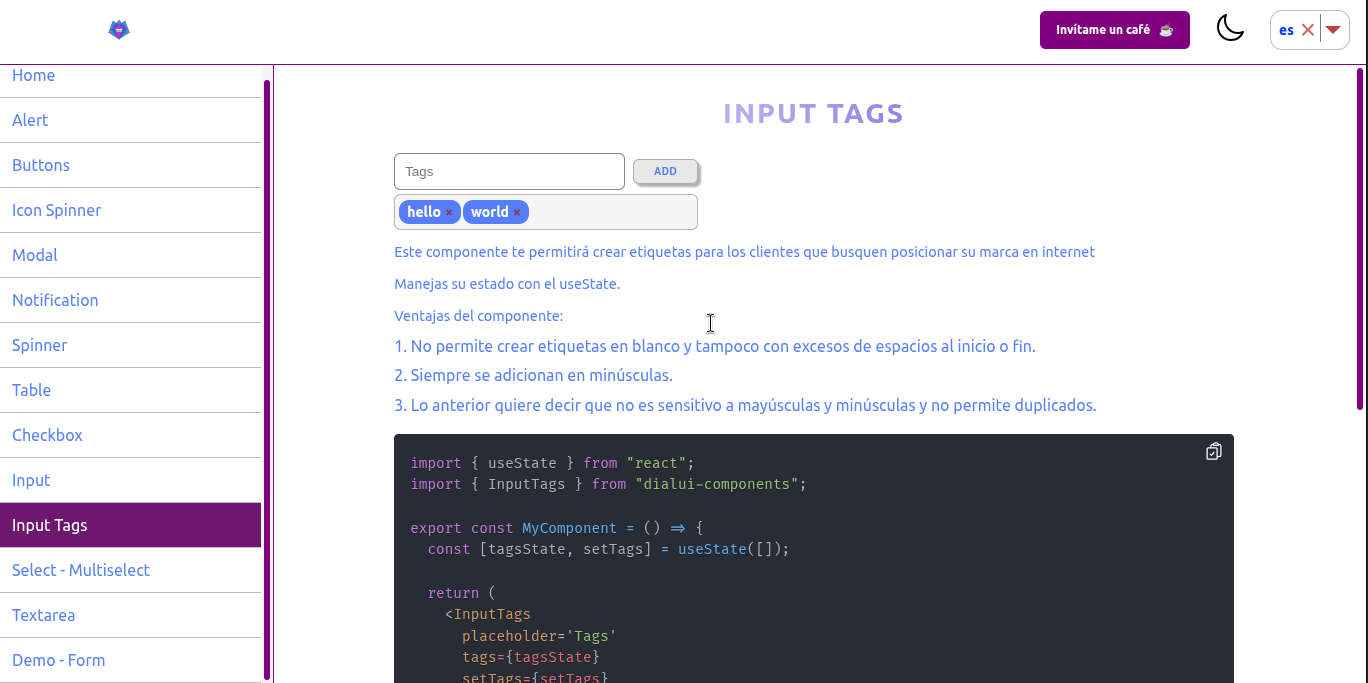
Task: Click the "Invítame un café" button
Action: [1114, 30]
